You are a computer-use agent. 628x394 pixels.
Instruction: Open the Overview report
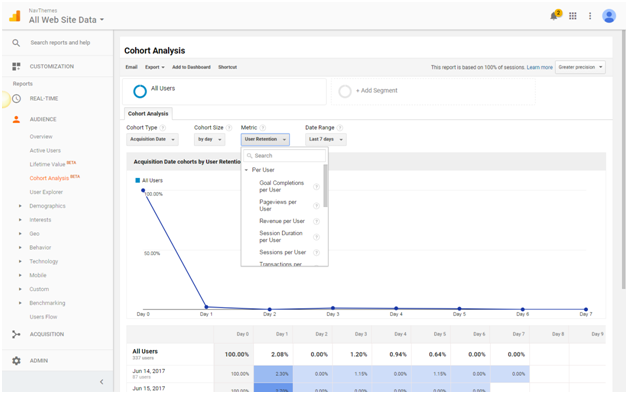41,137
